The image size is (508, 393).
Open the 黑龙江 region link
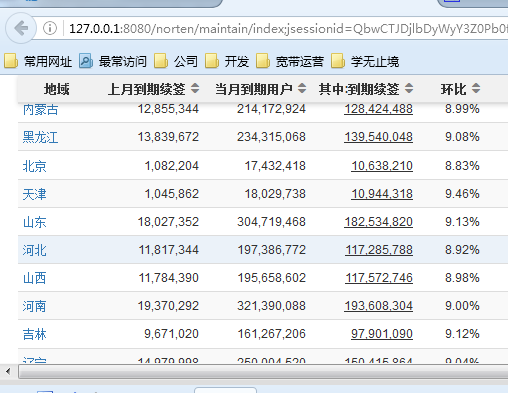point(41,137)
